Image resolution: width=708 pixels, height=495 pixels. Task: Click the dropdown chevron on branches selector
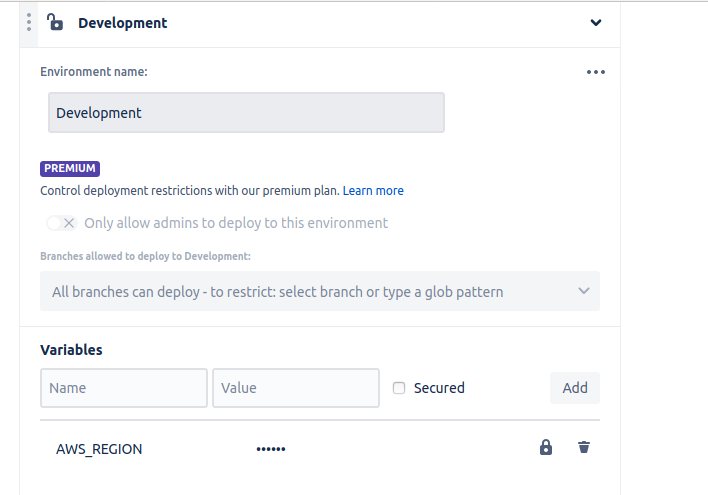coord(584,291)
